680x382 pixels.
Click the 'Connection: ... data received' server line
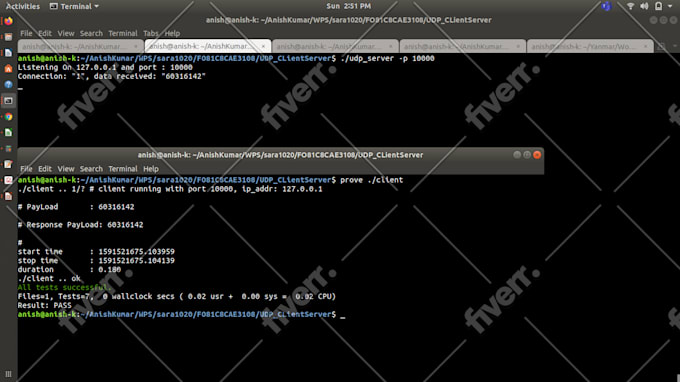pos(111,76)
